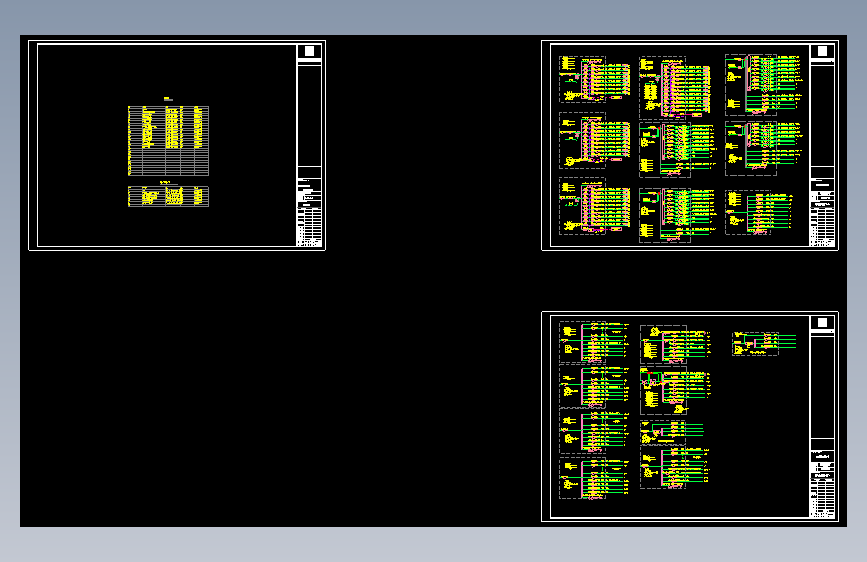The image size is (867, 562).
Task: Click the large yellow equipment table
Action: pyautogui.click(x=168, y=140)
